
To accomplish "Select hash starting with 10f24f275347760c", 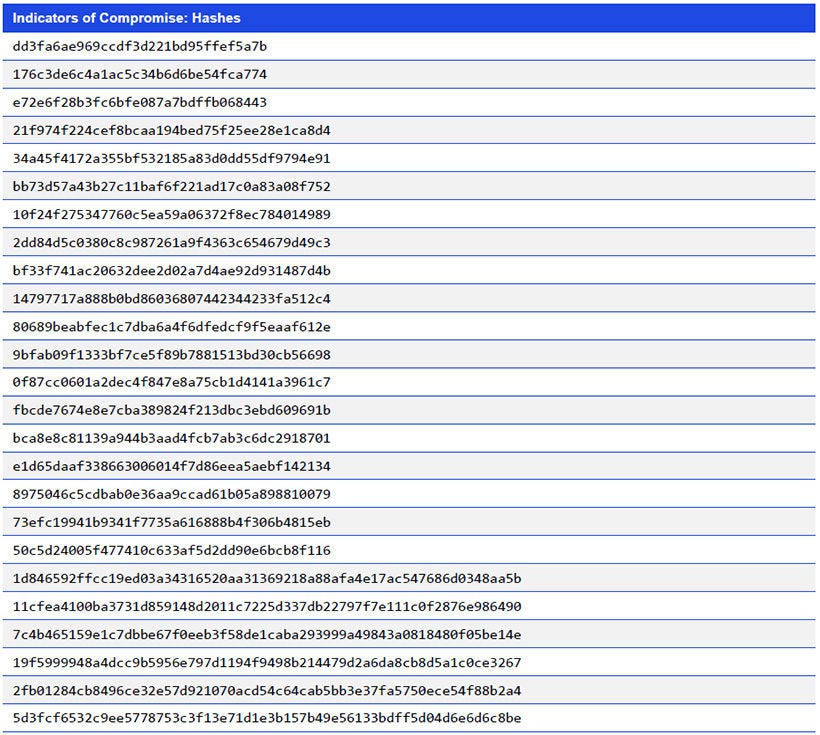I will coord(172,214).
